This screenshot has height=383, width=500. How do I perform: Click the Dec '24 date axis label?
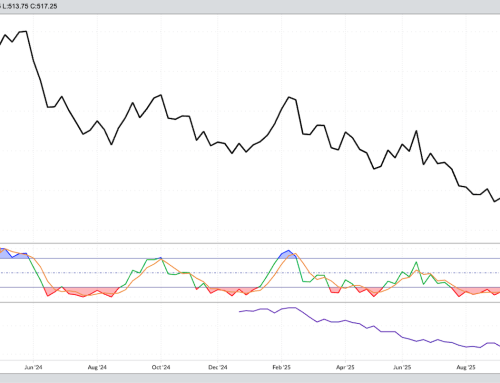pos(218,367)
